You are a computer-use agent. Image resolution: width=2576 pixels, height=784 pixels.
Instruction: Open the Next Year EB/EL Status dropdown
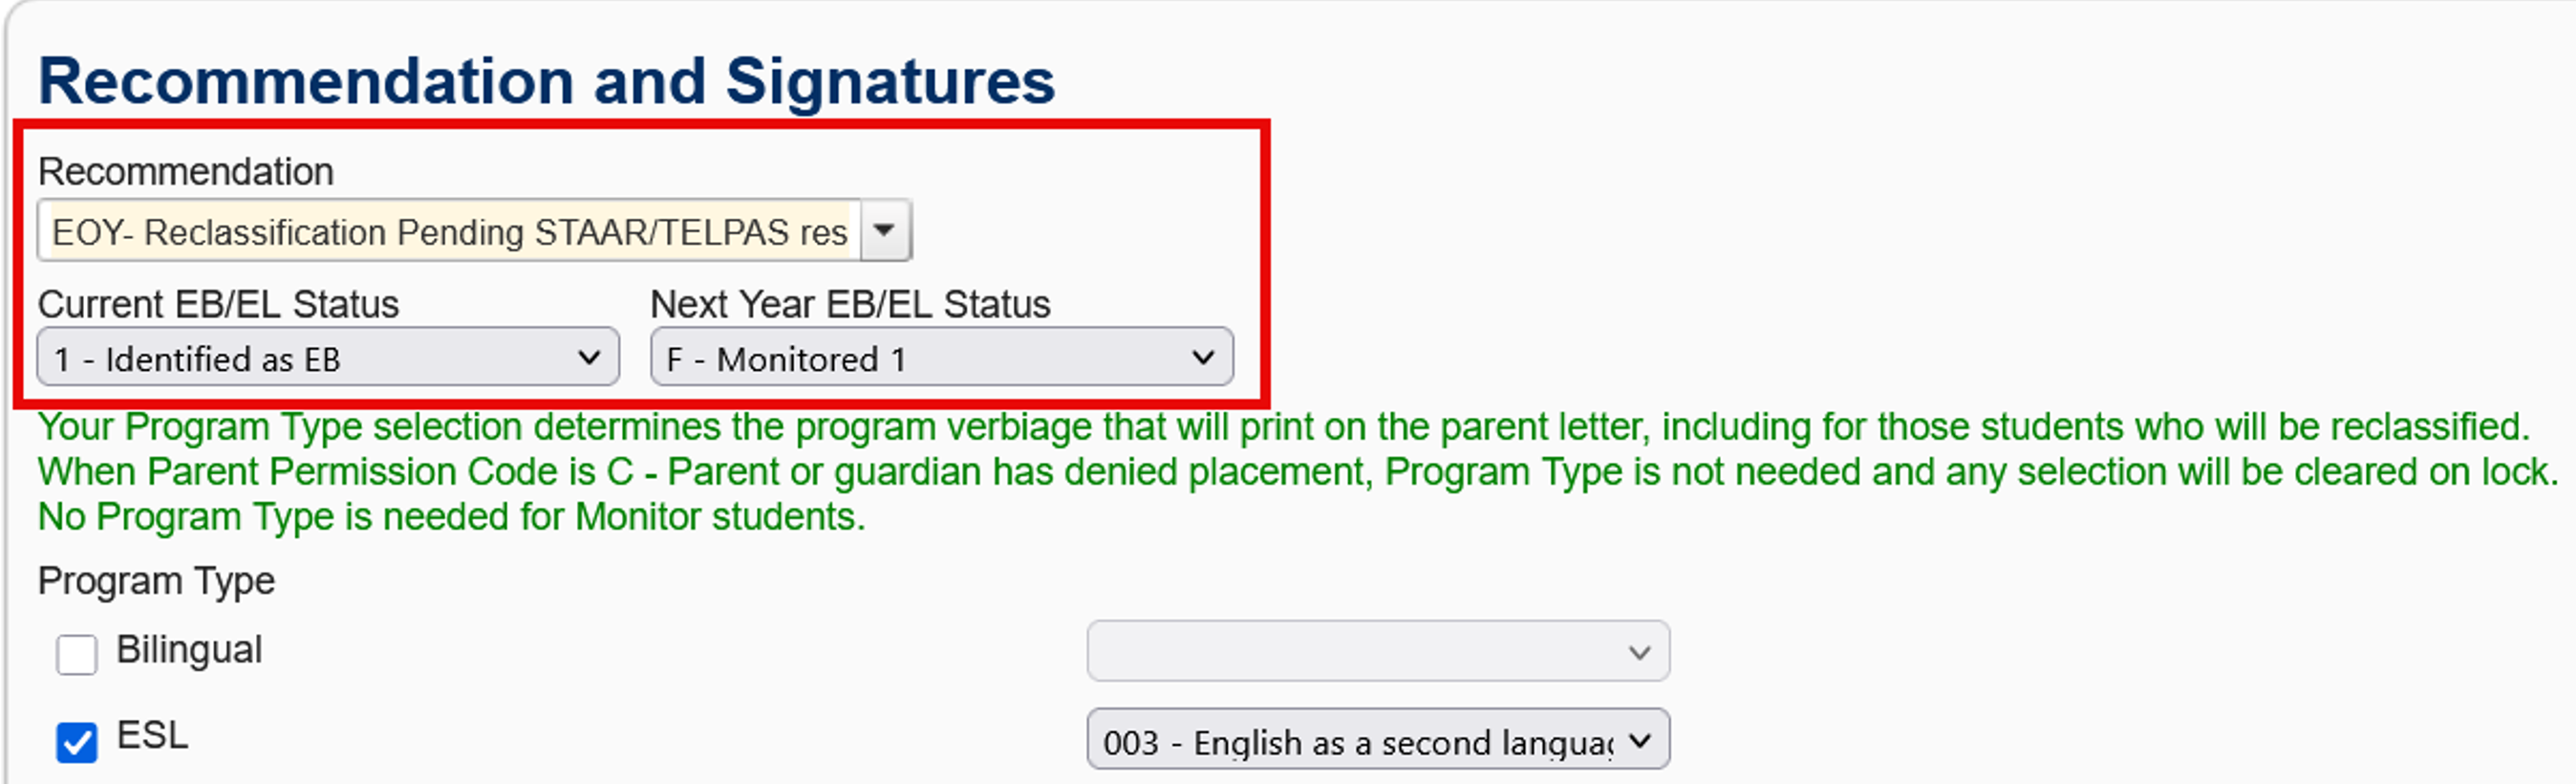pyautogui.click(x=940, y=358)
